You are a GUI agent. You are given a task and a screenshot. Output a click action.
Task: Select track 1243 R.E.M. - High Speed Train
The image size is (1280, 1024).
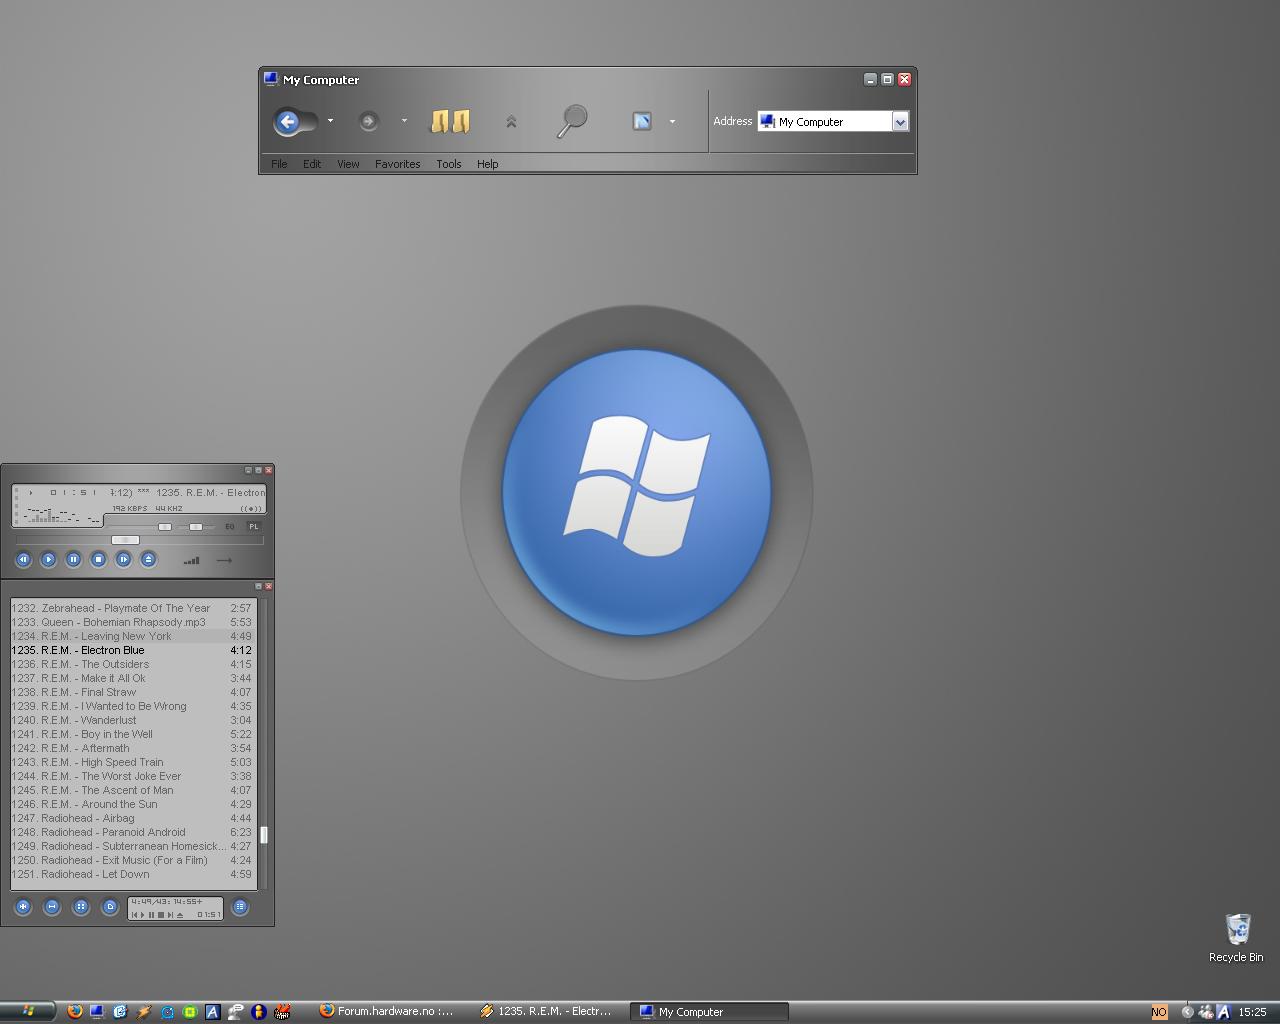point(134,762)
